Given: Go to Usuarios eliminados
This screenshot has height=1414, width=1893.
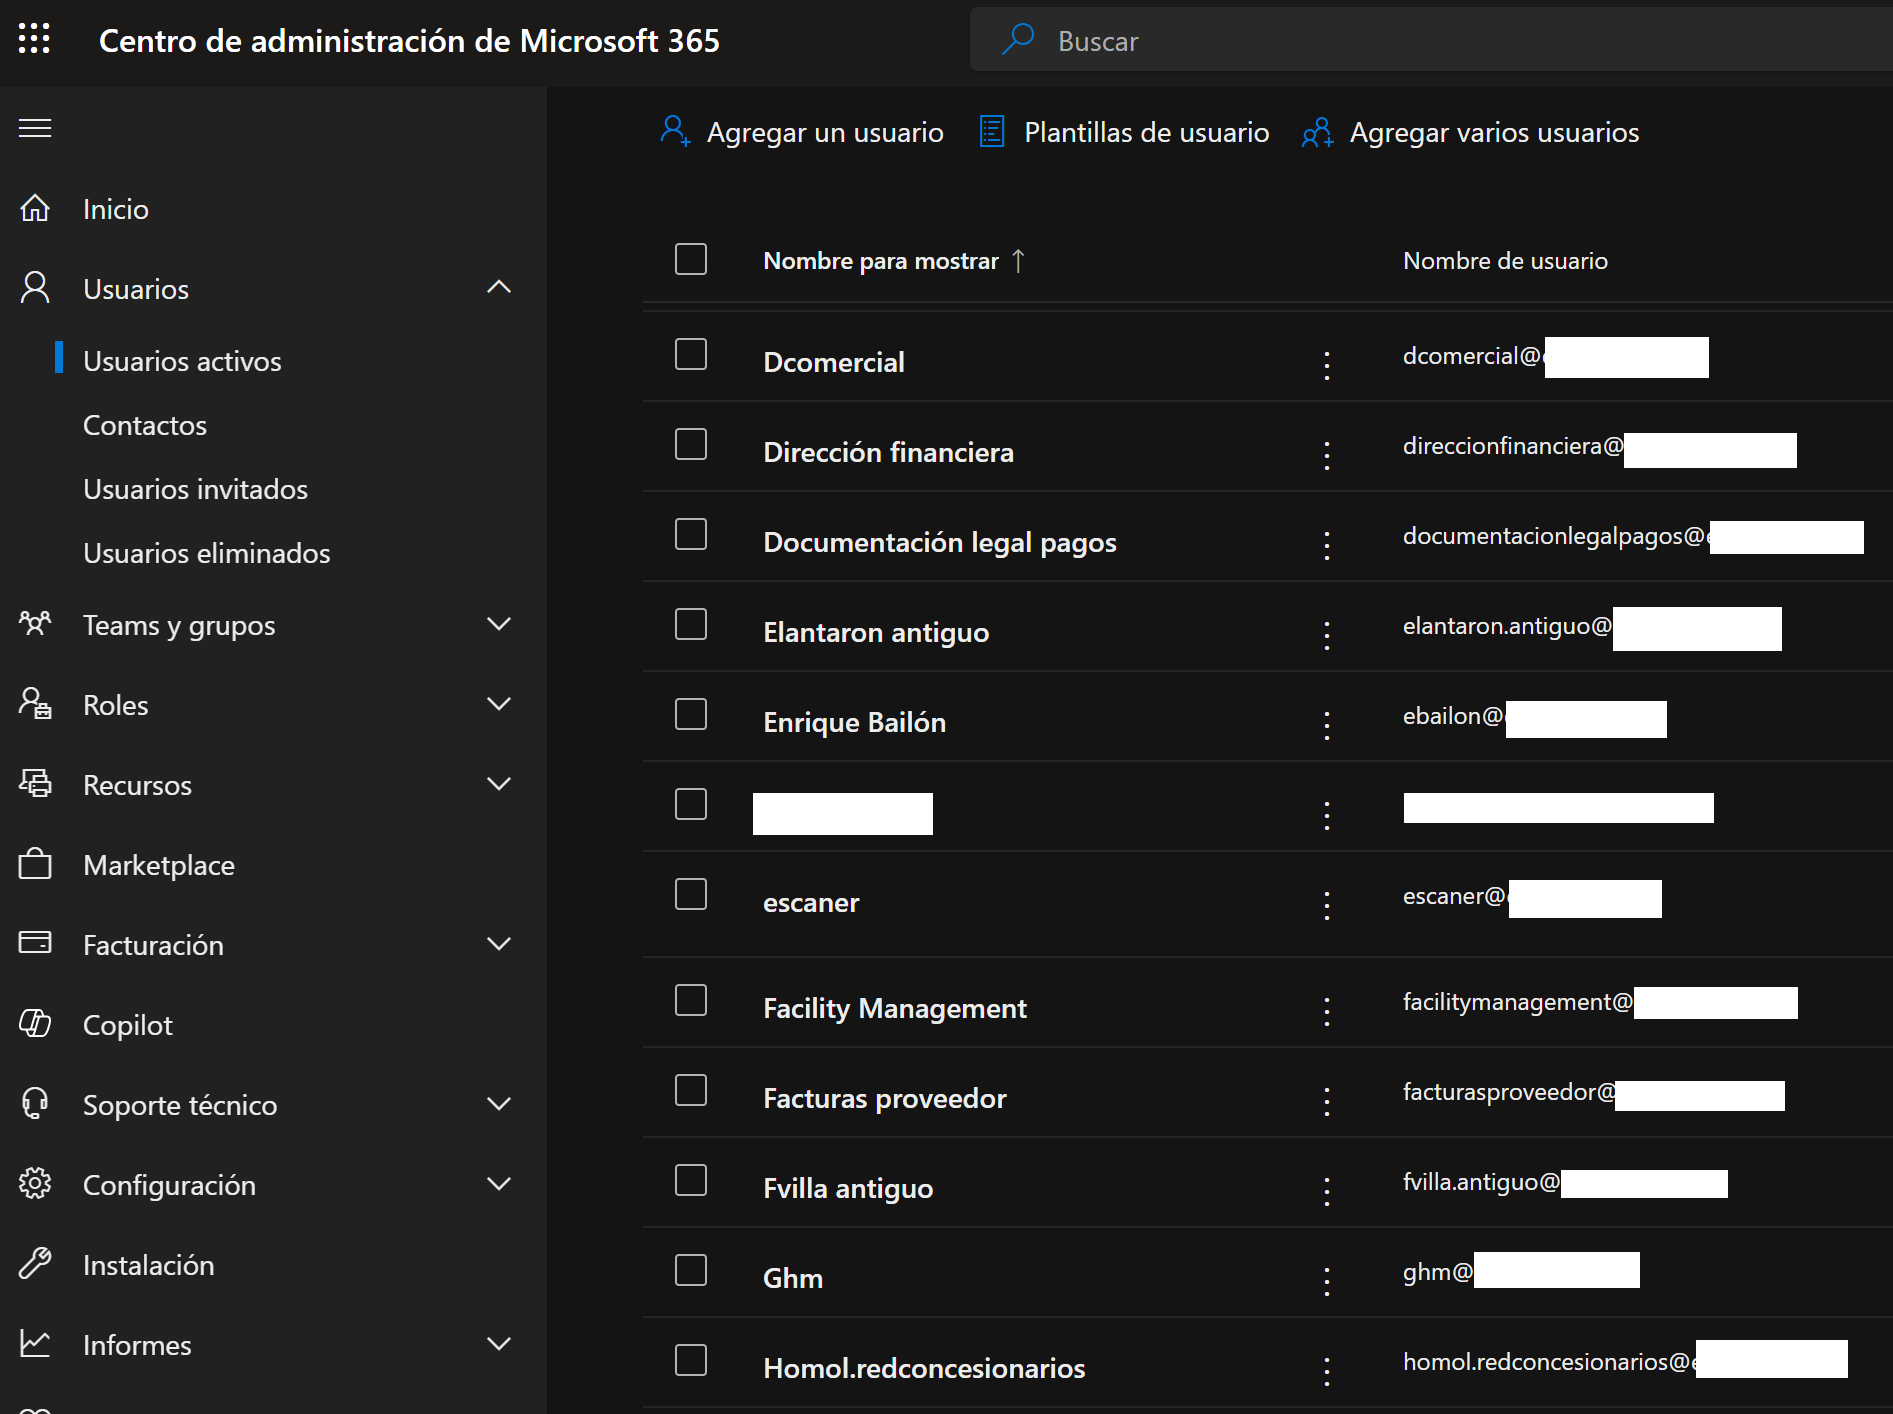Looking at the screenshot, I should click(x=206, y=553).
